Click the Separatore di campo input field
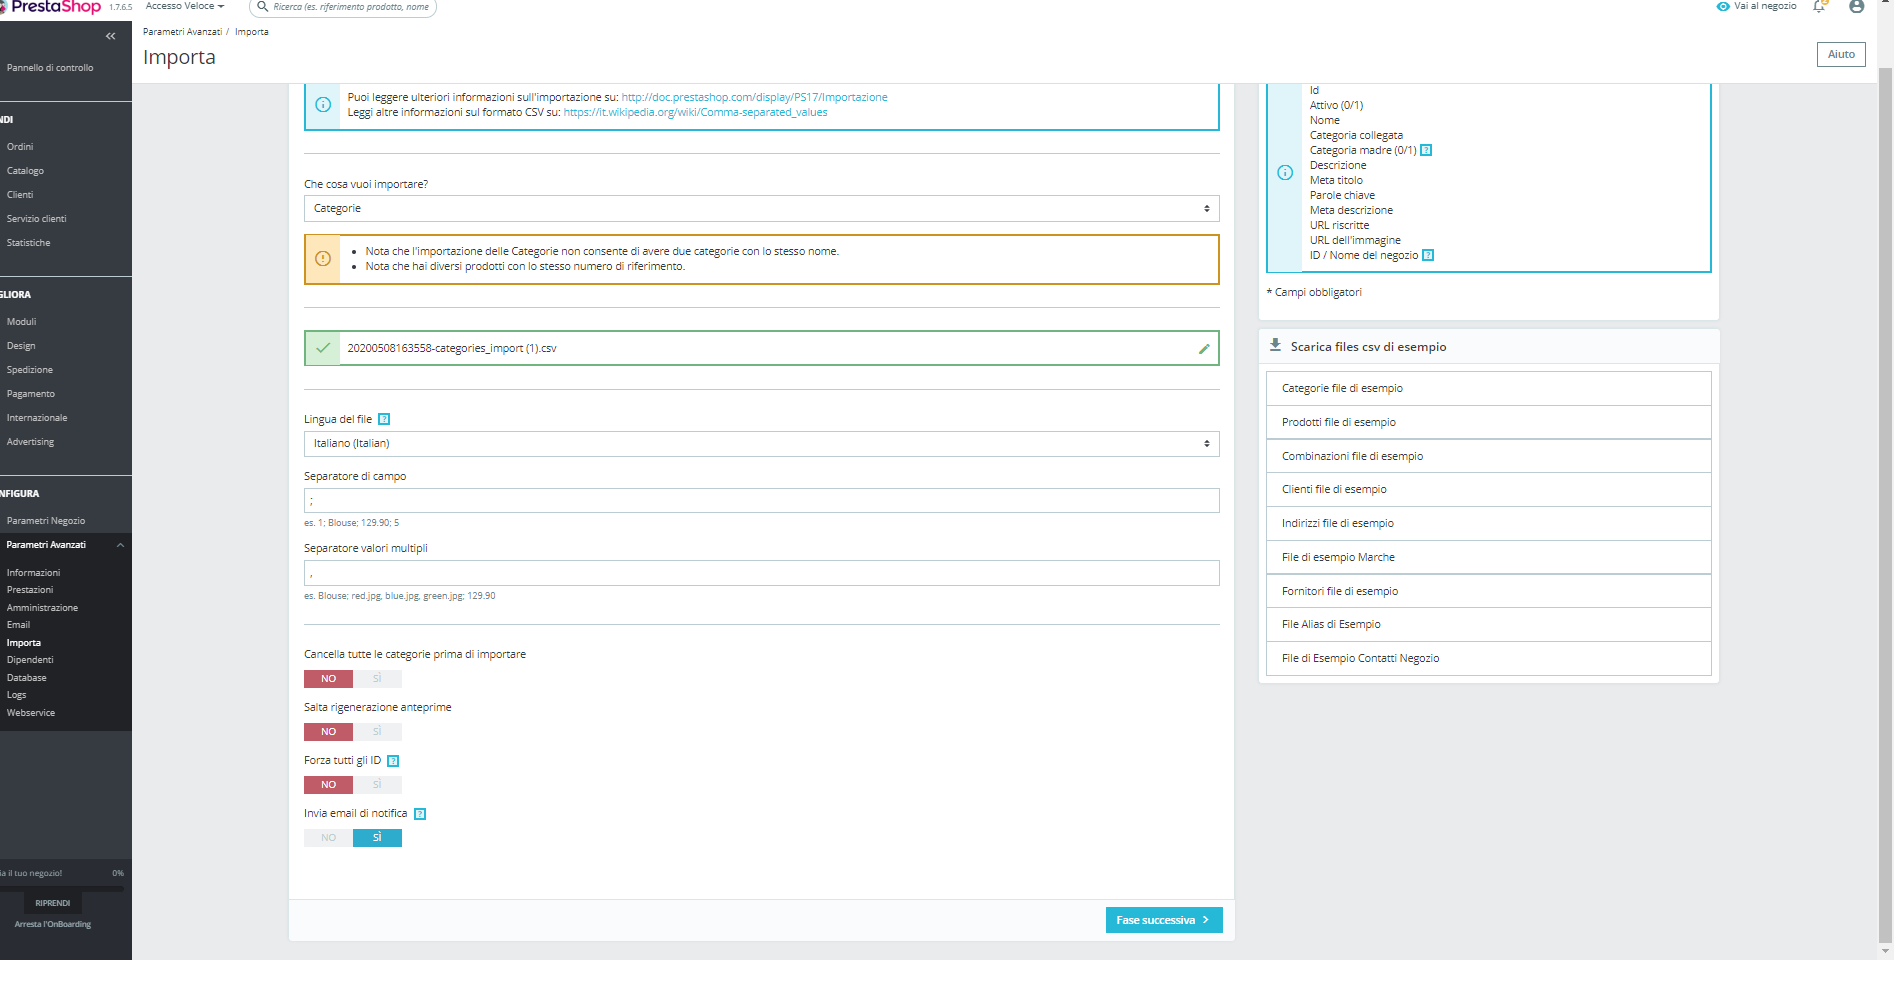Image resolution: width=1900 pixels, height=998 pixels. 761,501
